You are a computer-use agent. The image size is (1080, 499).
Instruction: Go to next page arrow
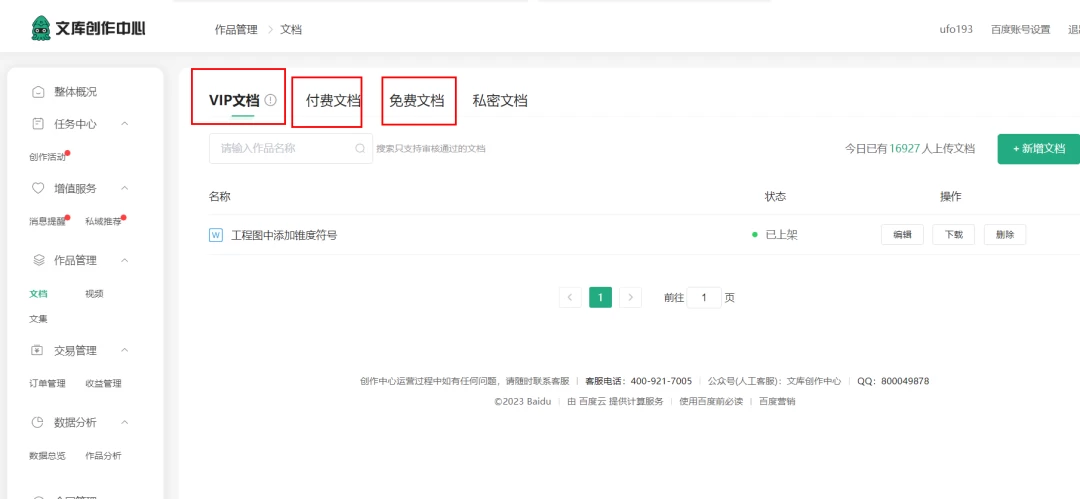(630, 297)
